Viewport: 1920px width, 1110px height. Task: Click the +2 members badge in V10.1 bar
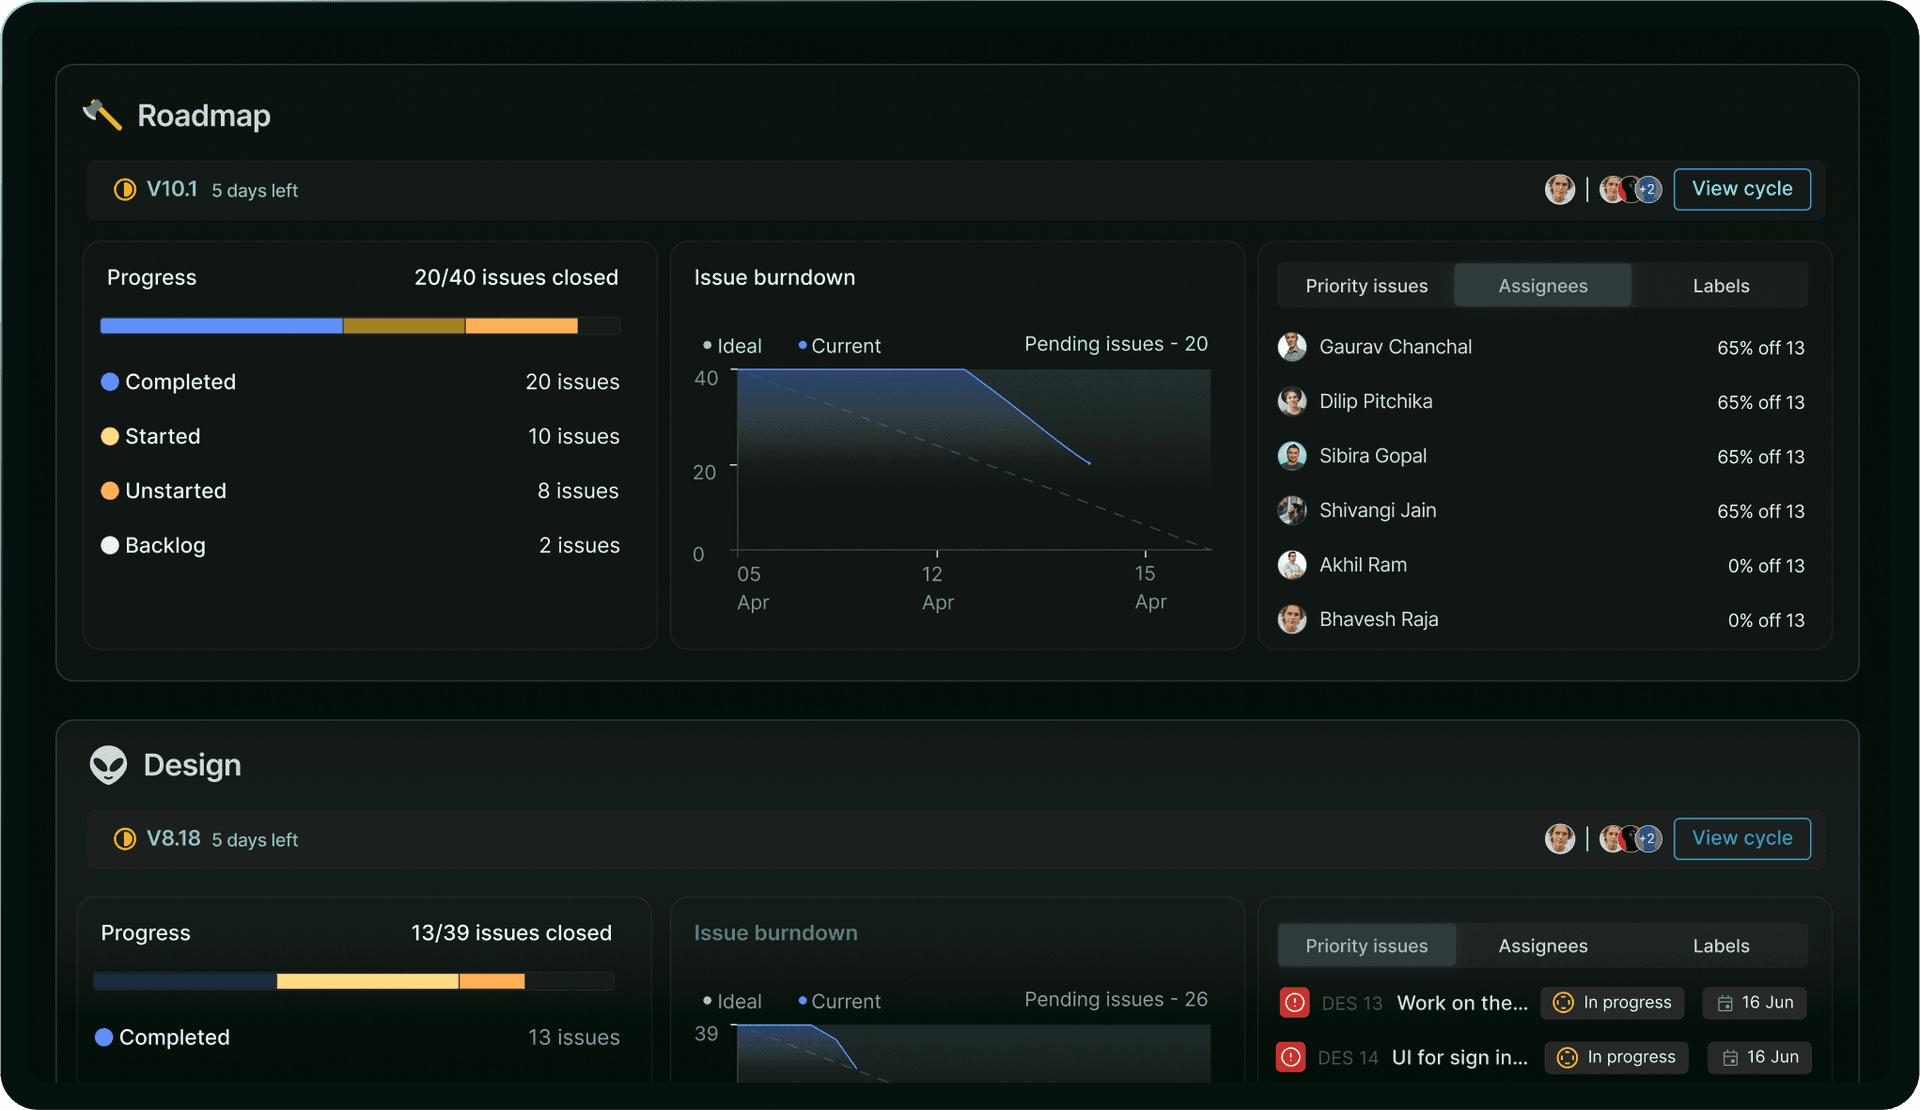click(1648, 189)
